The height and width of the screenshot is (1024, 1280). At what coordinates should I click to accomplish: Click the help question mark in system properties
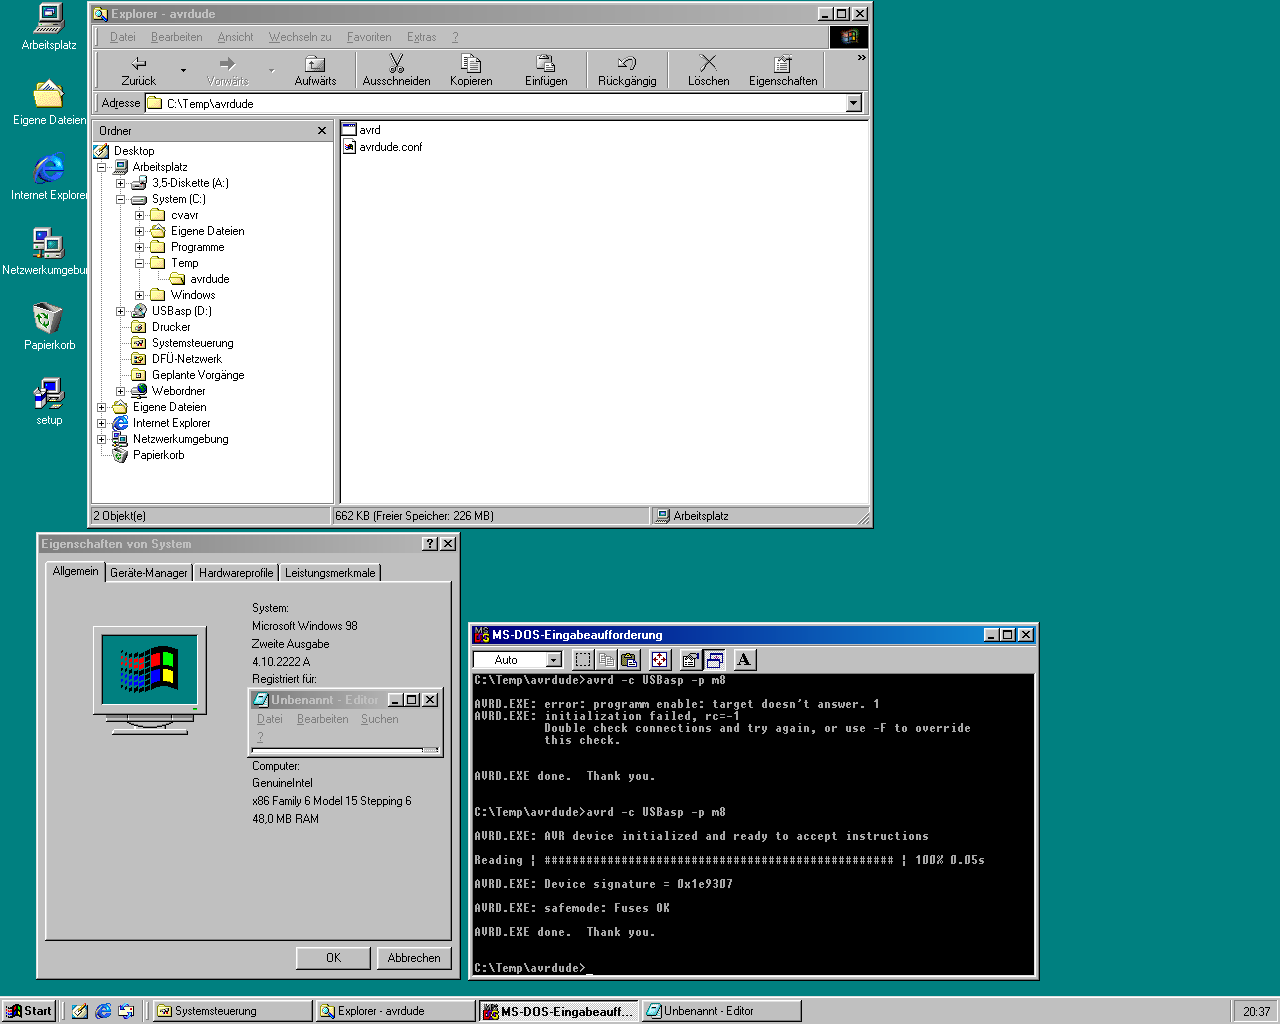(x=430, y=544)
